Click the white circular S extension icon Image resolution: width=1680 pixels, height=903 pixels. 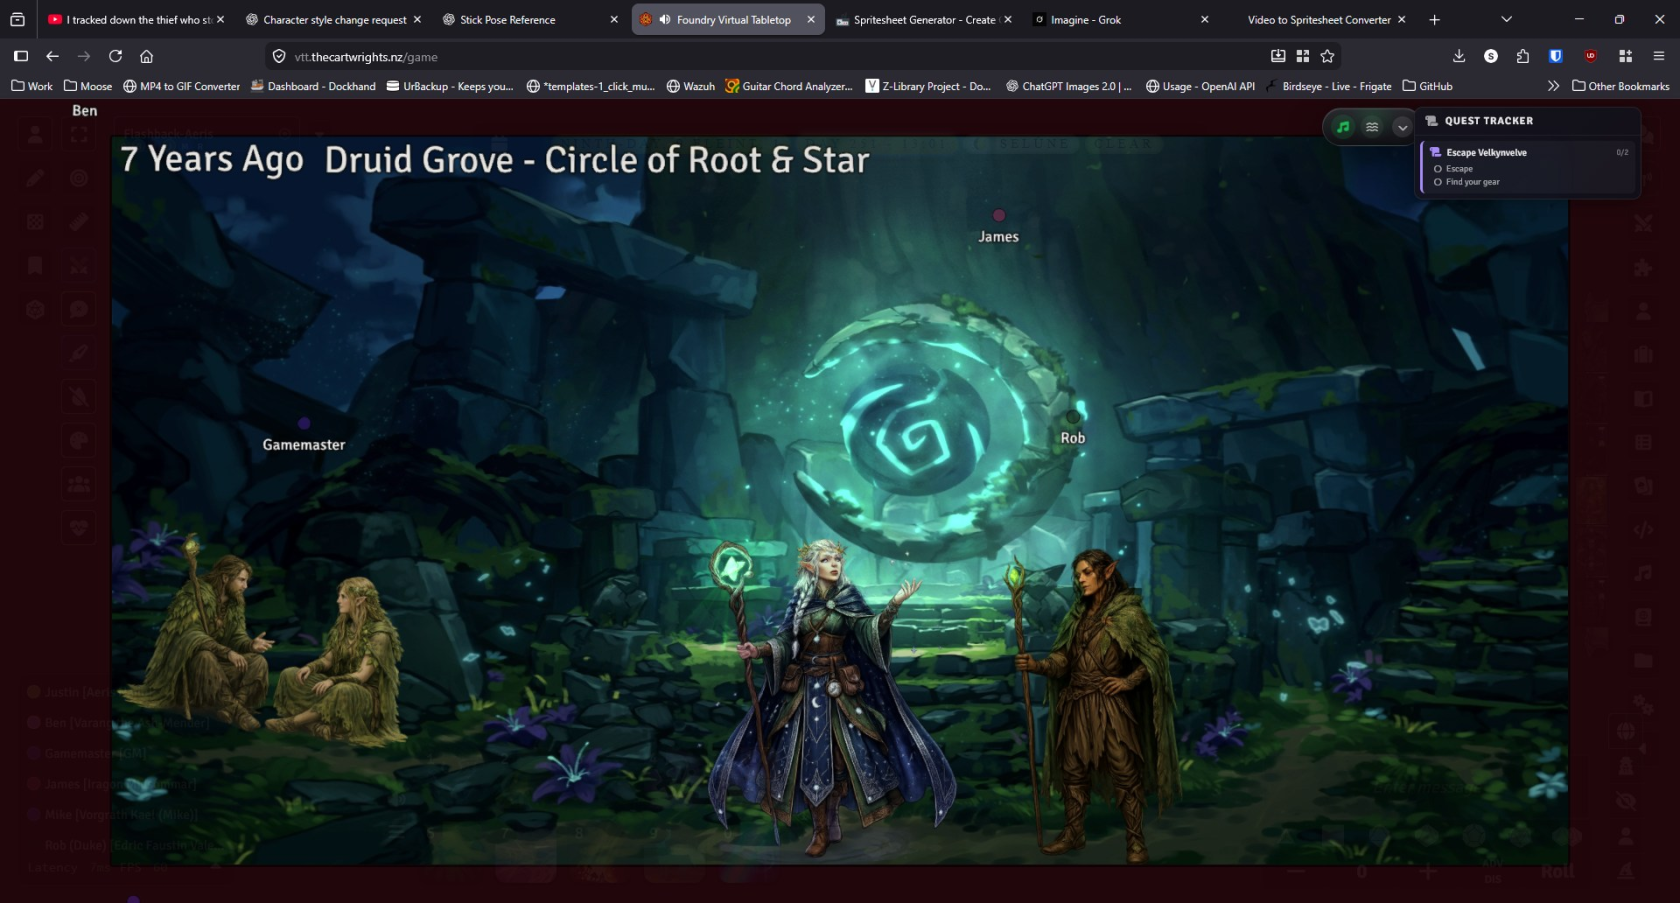point(1491,56)
